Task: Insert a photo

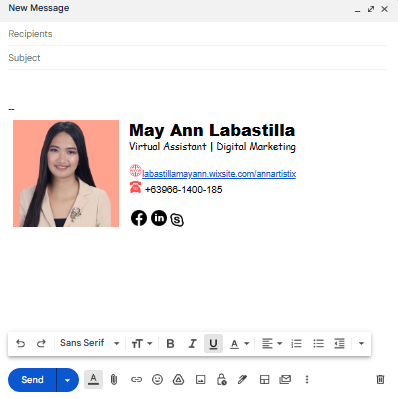Action: click(x=200, y=379)
